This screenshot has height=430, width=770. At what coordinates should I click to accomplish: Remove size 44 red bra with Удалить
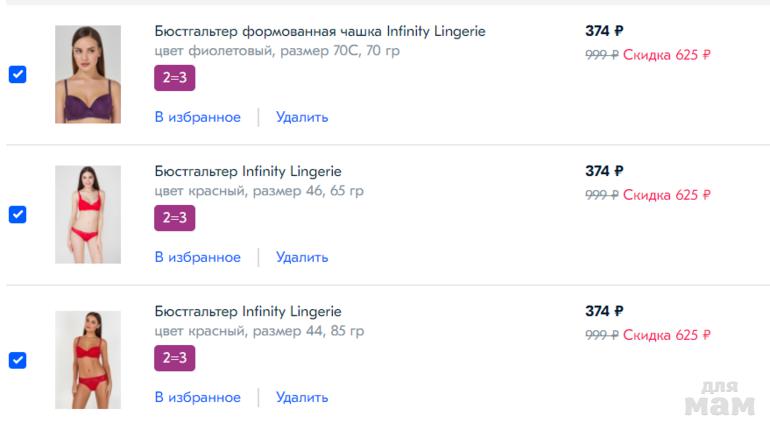point(302,397)
